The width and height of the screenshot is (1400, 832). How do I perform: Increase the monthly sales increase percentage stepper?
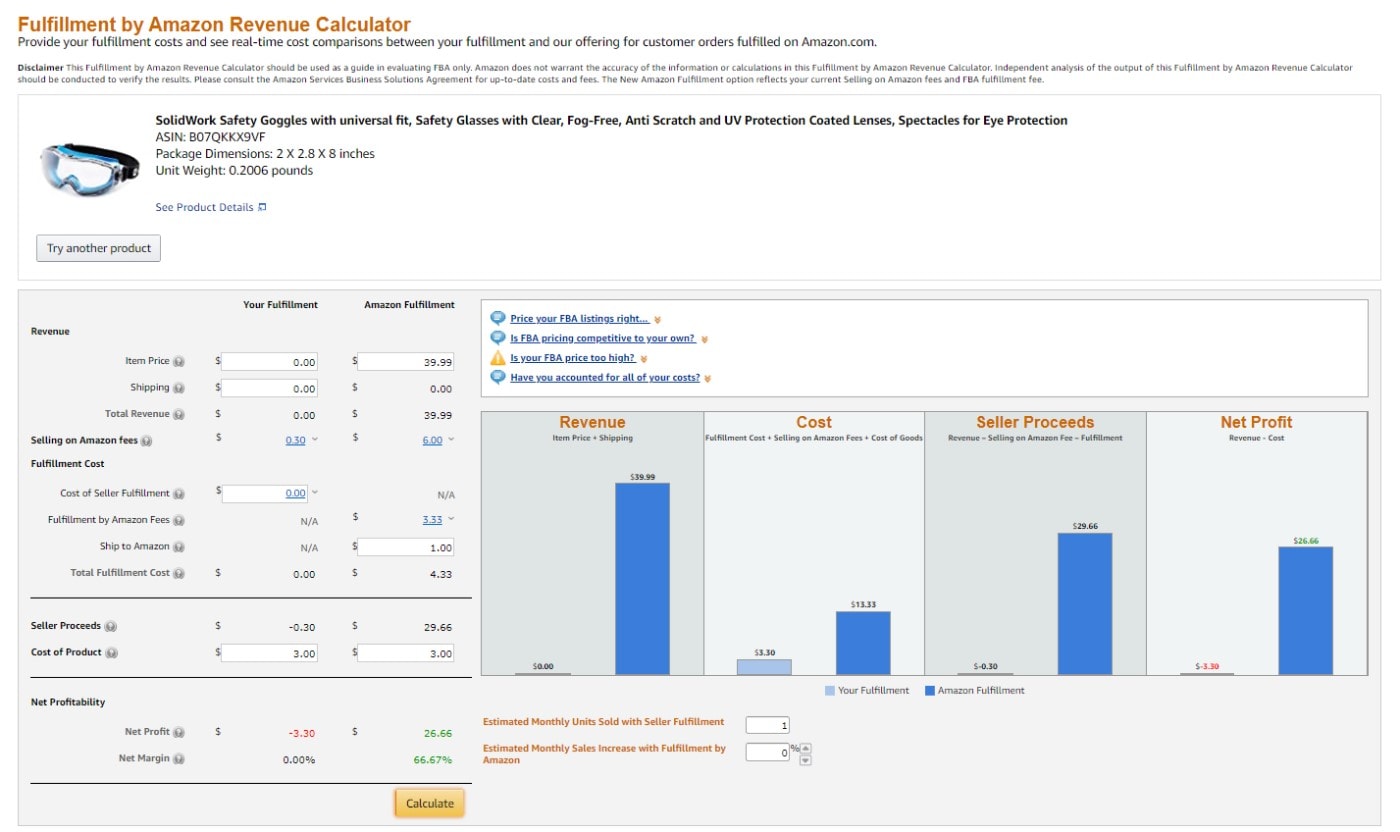[806, 748]
